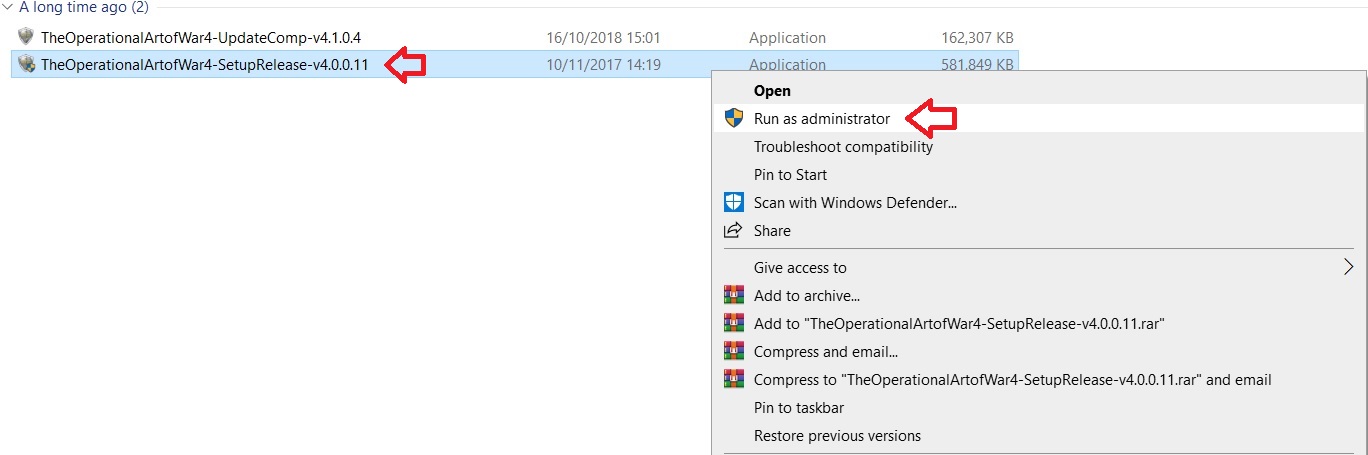Select Pin to Start

pyautogui.click(x=790, y=175)
